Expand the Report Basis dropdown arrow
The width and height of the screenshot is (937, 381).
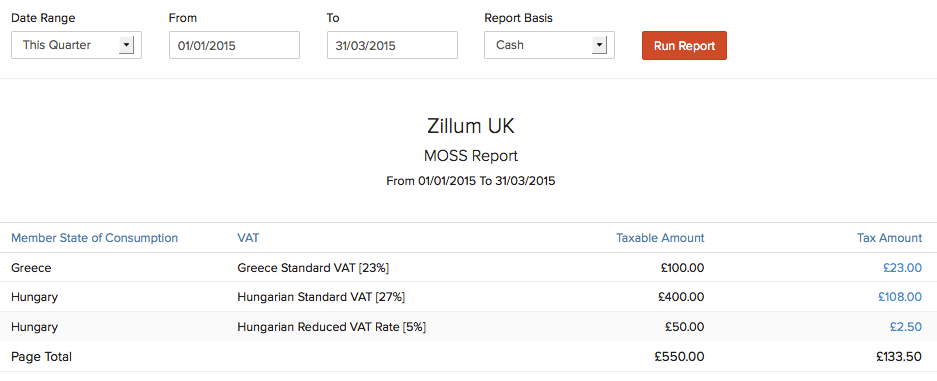point(599,45)
